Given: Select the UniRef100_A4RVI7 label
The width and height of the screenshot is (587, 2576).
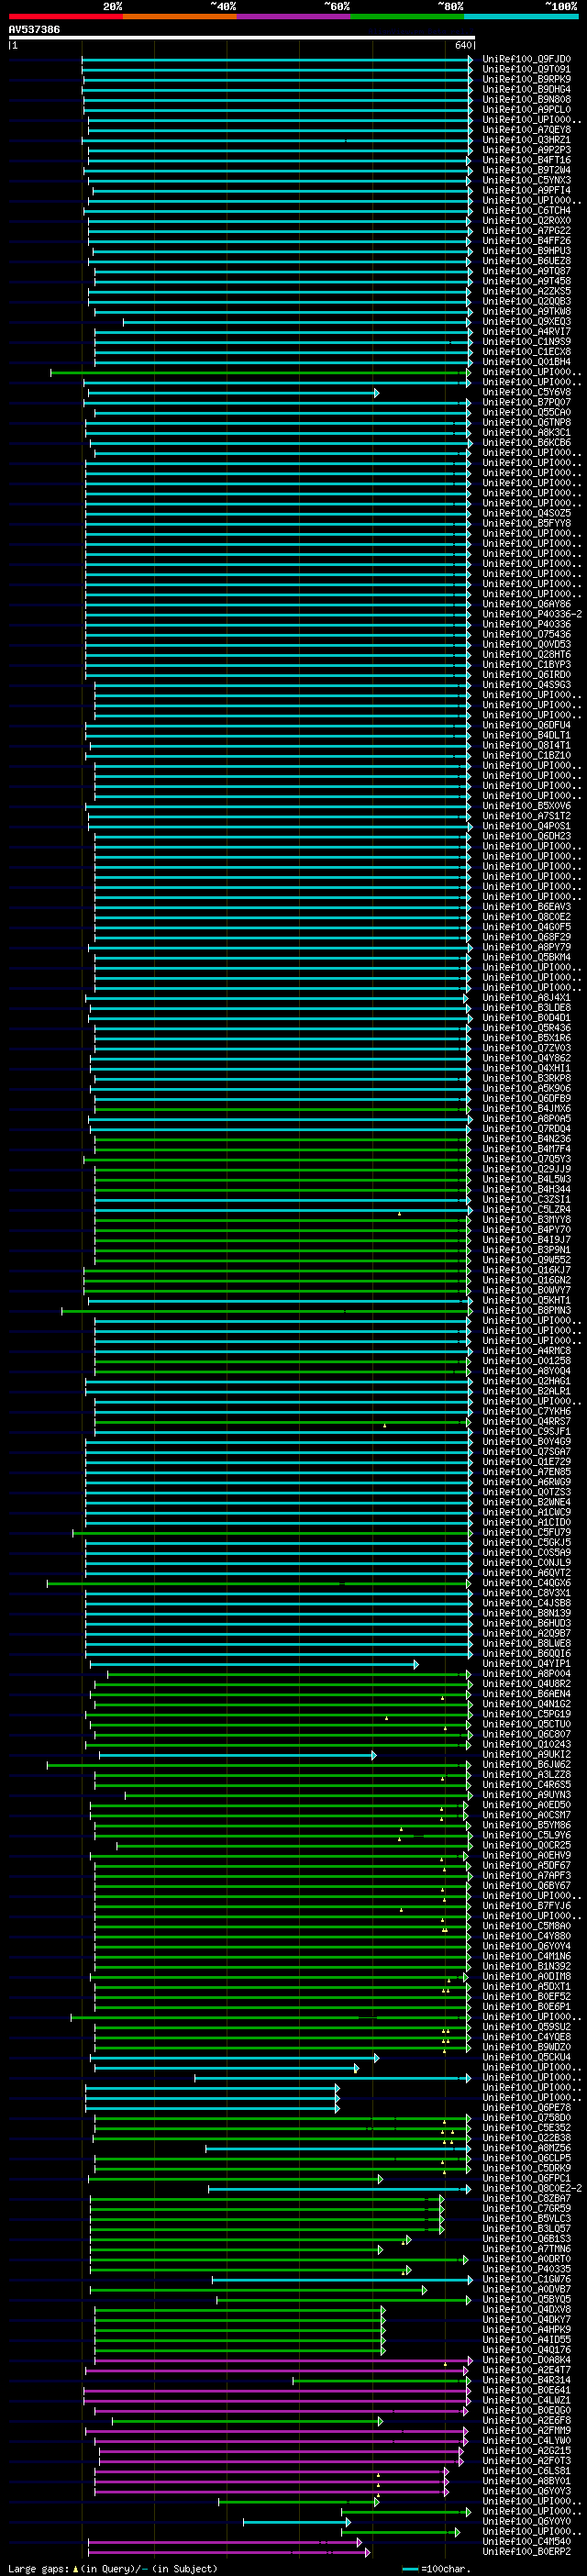Looking at the screenshot, I should 527,331.
